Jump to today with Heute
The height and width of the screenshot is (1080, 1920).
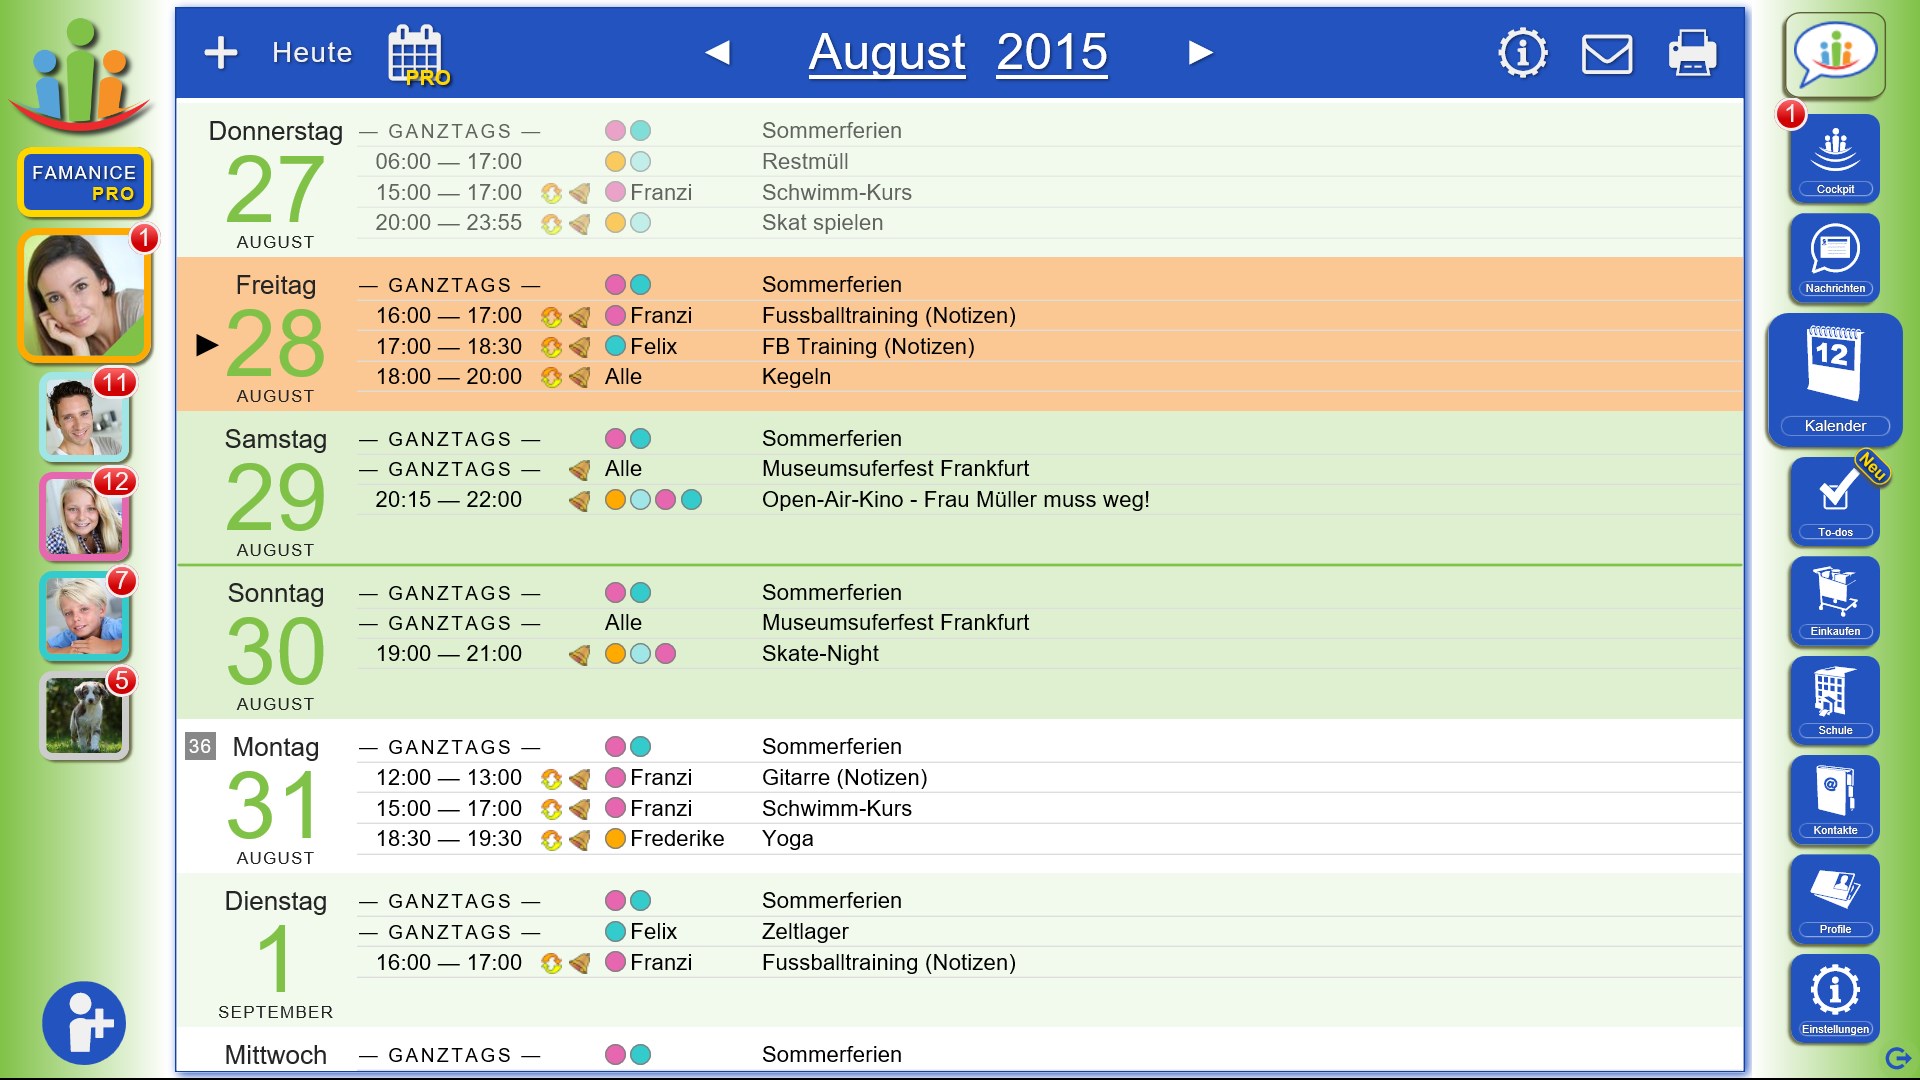312,52
